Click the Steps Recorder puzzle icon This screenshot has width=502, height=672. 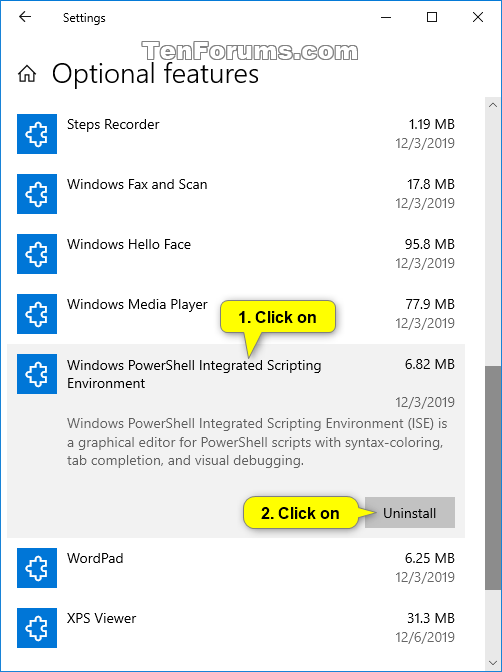(37, 134)
